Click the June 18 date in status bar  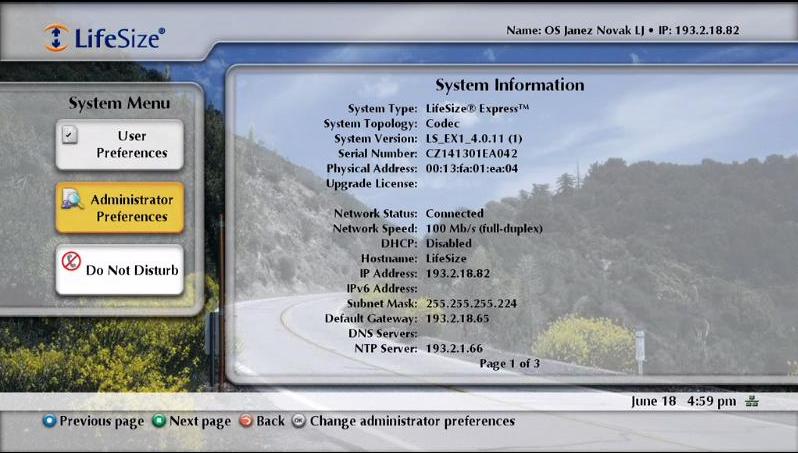coord(653,401)
